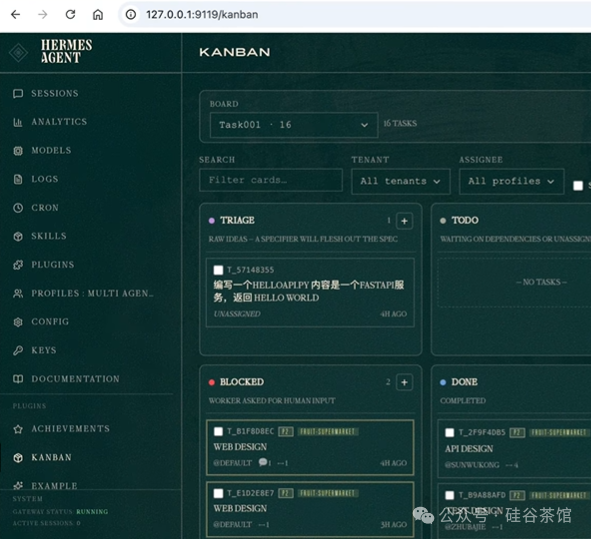Open Profiles : Multi Agent sidebar item
The image size is (591, 539).
pos(92,293)
